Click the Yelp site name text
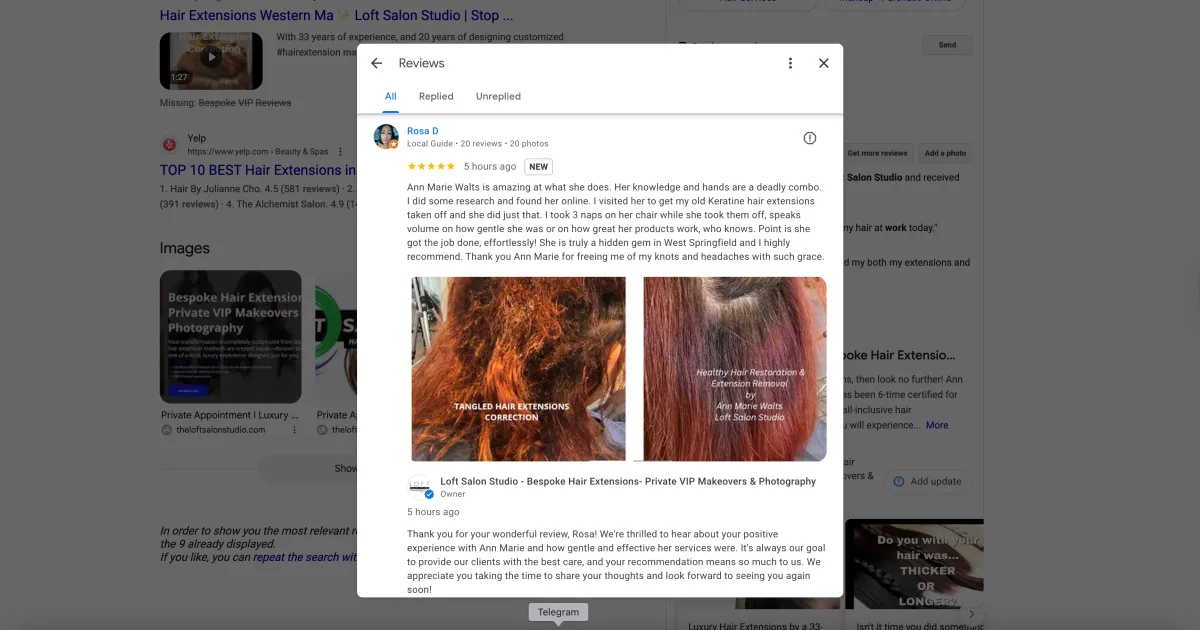This screenshot has height=630, width=1200. point(197,138)
